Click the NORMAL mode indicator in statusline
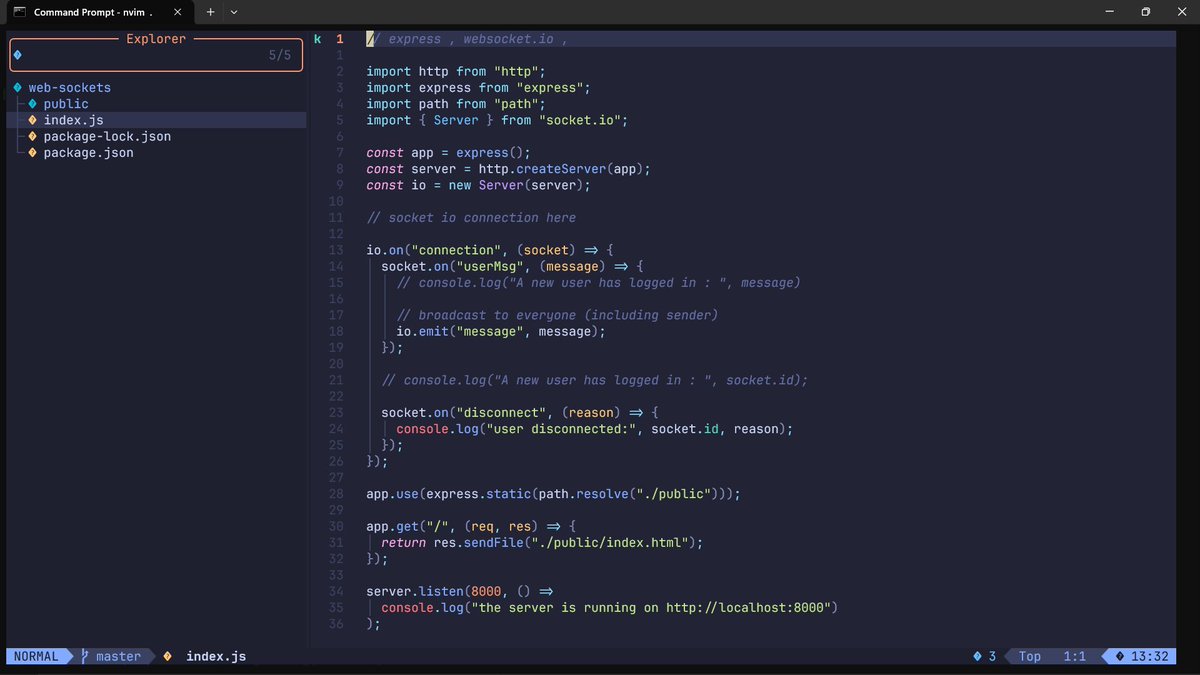 click(x=36, y=656)
